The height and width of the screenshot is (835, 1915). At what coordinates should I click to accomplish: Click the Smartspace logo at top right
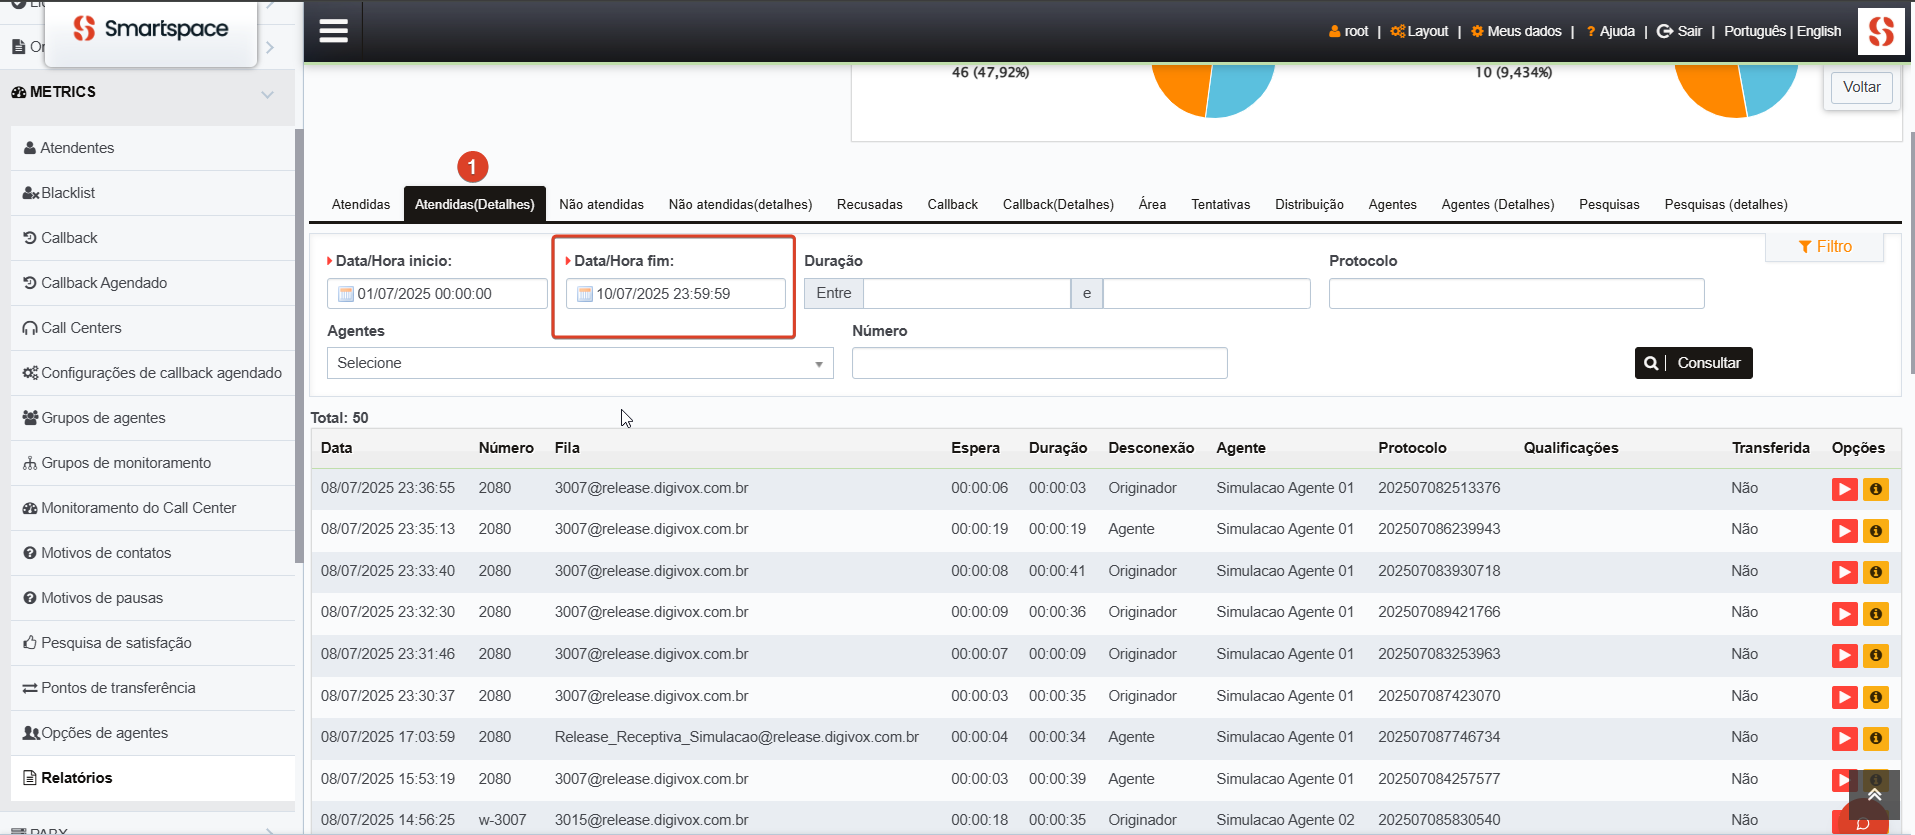click(1881, 31)
